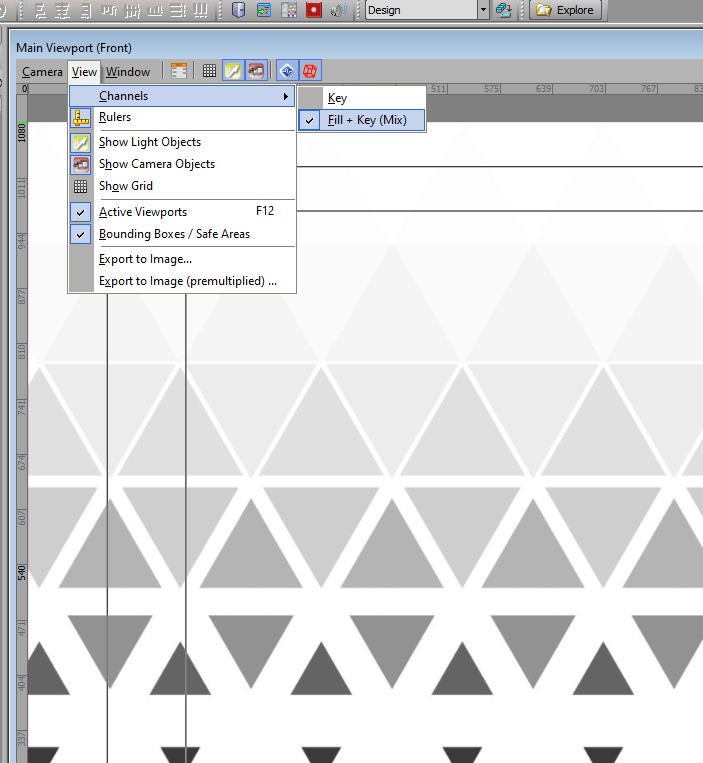
Task: Click the speaker audio icon
Action: [x=338, y=10]
